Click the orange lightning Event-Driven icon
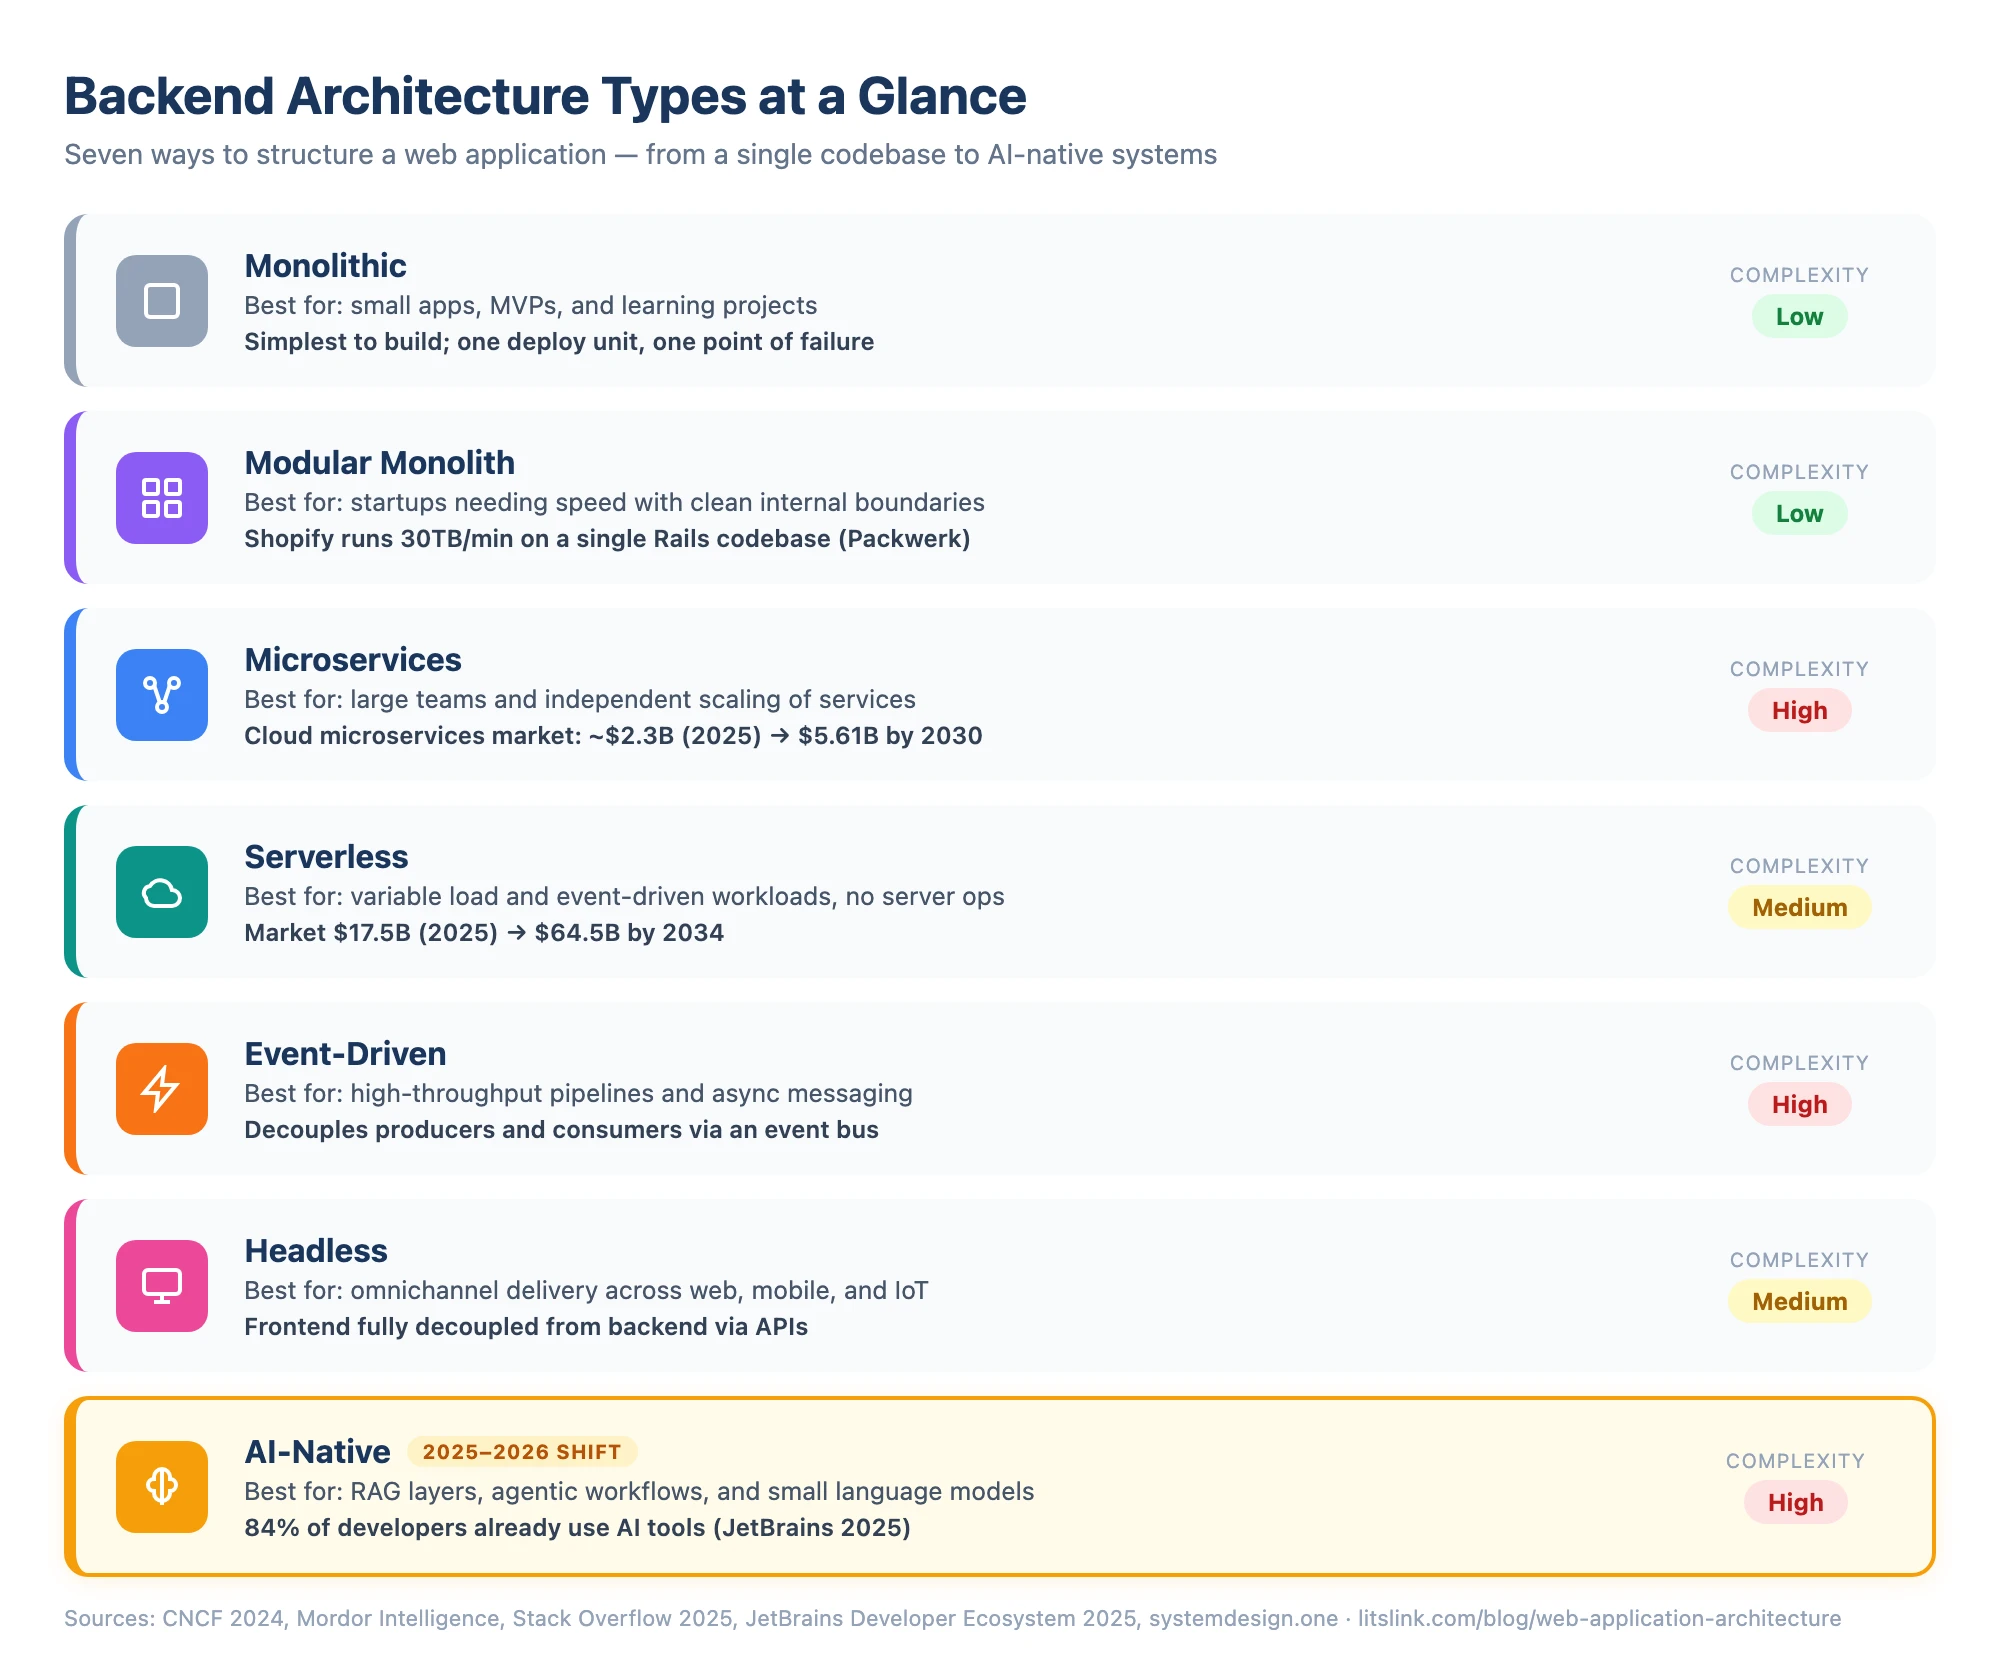This screenshot has height=1676, width=2000. pyautogui.click(x=162, y=1089)
